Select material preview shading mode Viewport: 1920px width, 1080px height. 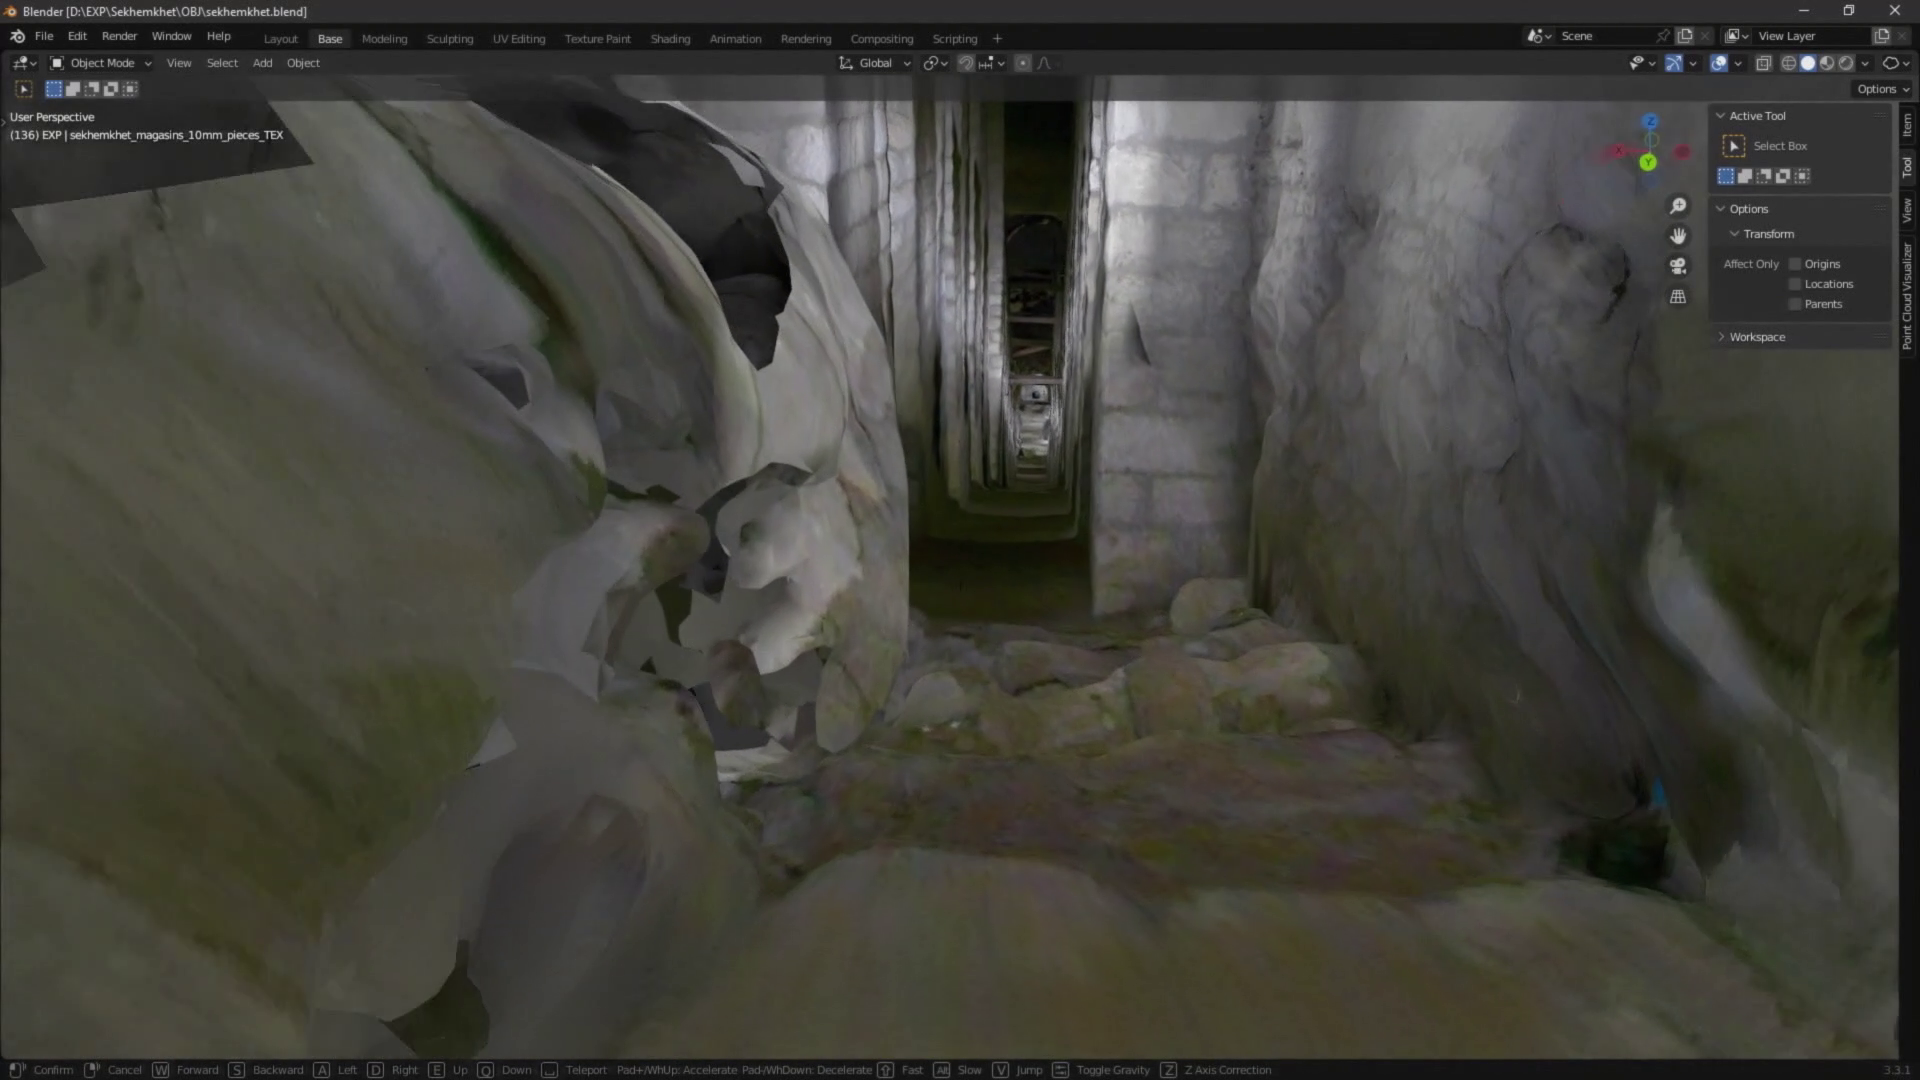click(1827, 63)
